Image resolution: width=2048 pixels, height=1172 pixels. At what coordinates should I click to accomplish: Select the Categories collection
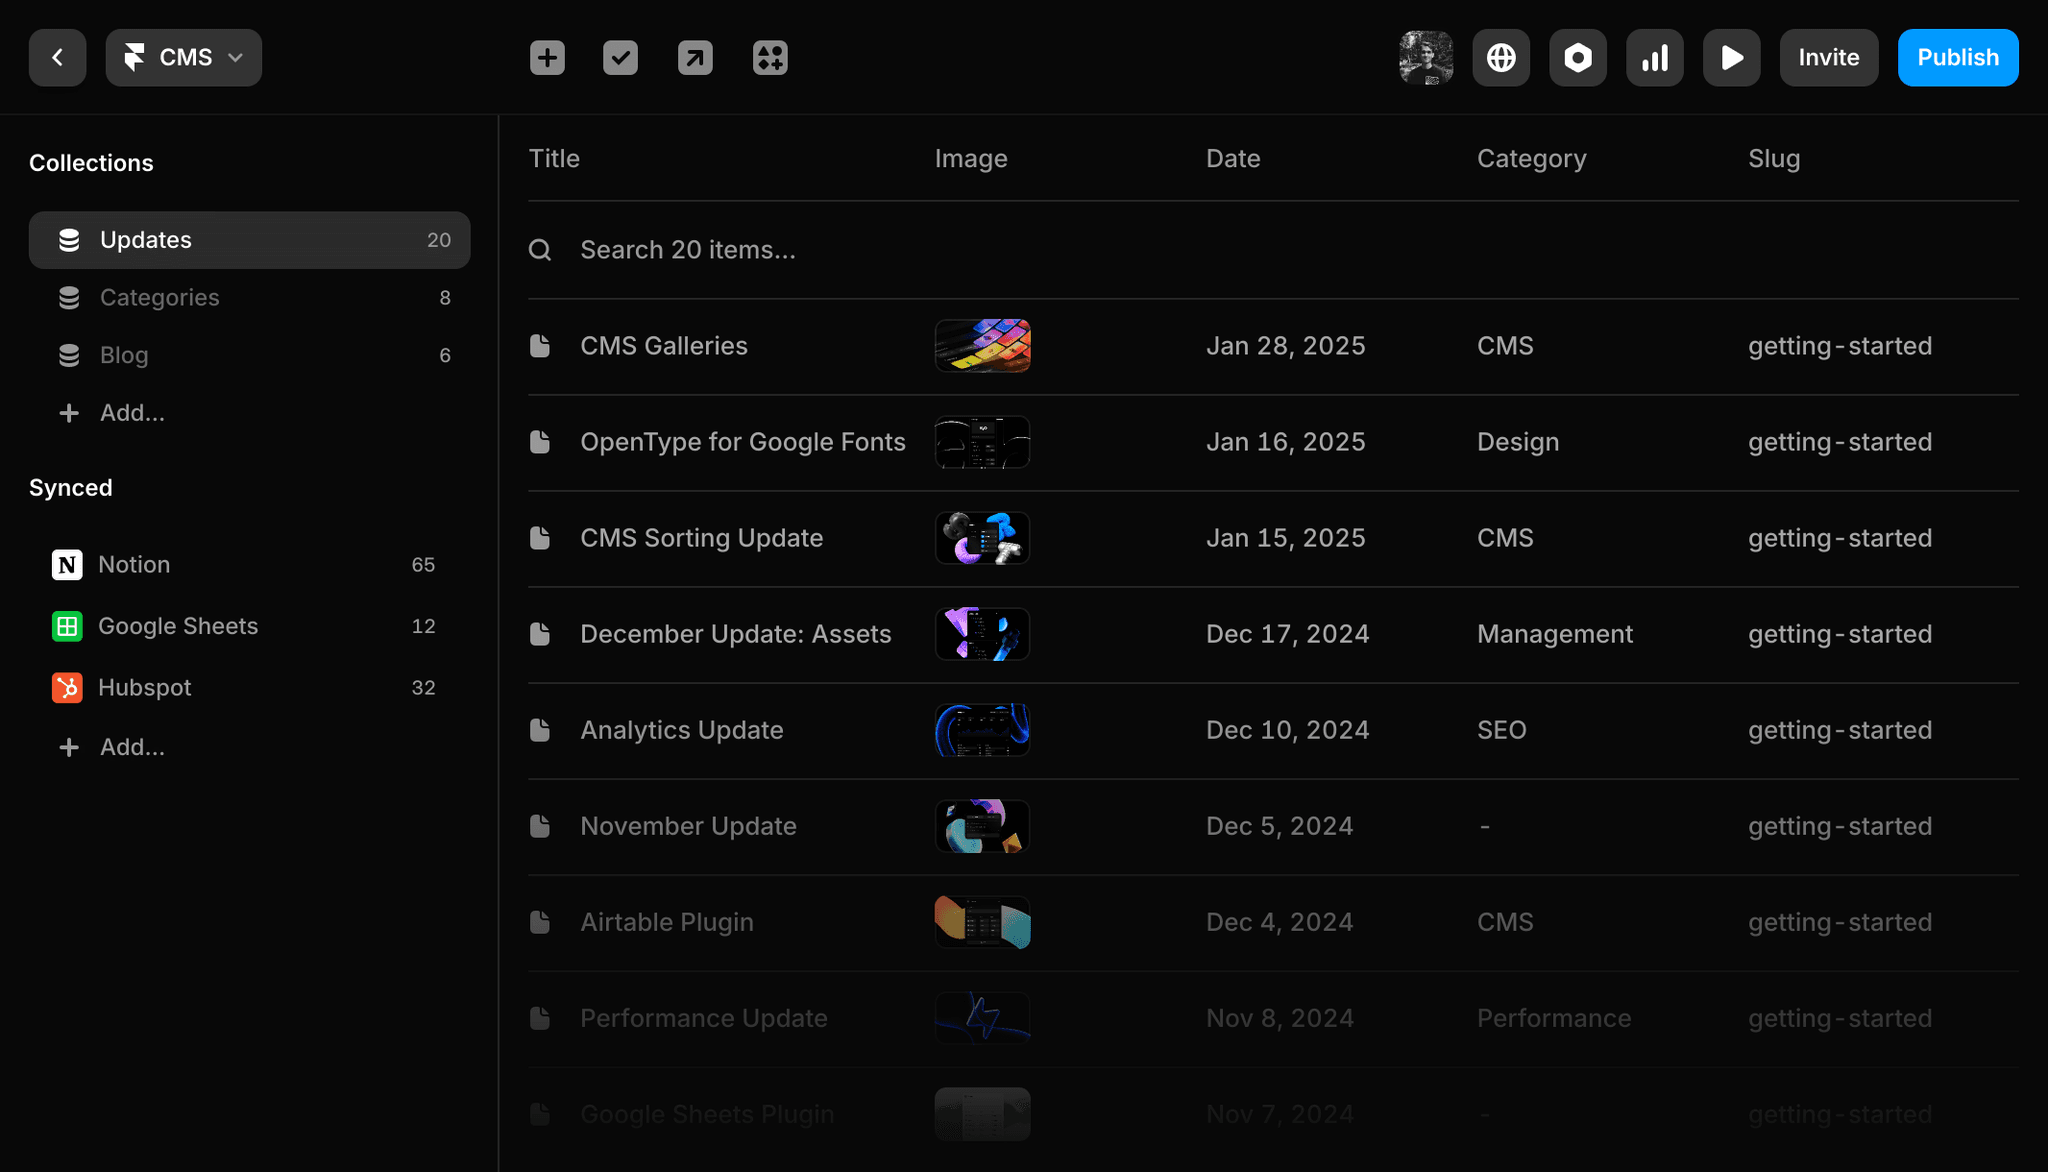[x=160, y=298]
